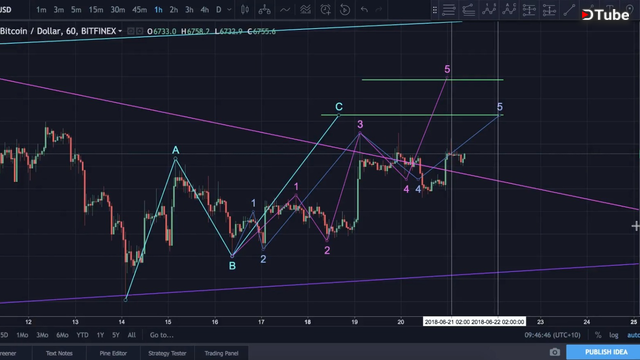Set chart range to YTD
Screen dimensions: 640x360
82,335
